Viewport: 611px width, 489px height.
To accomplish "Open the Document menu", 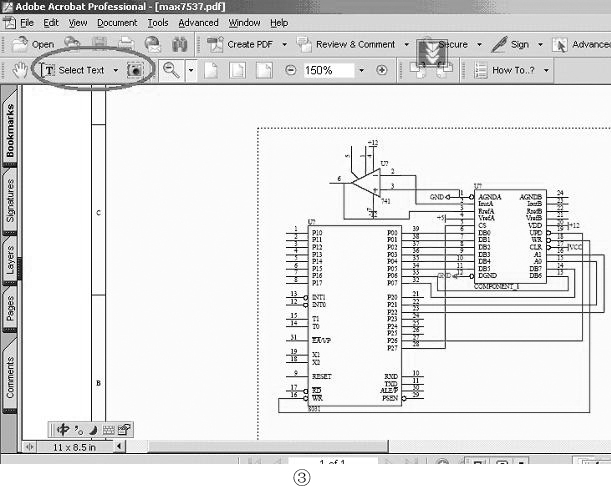I will click(116, 22).
